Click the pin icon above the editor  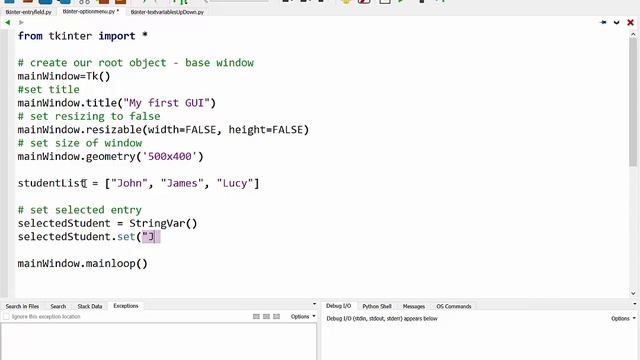point(603,22)
